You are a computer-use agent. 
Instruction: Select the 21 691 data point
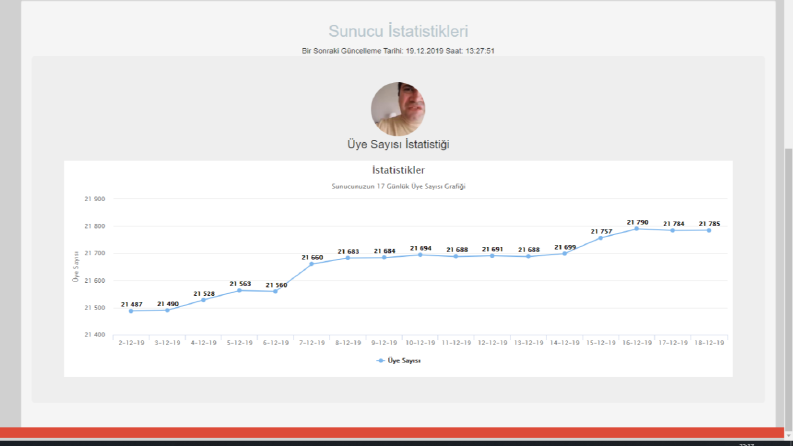click(493, 256)
